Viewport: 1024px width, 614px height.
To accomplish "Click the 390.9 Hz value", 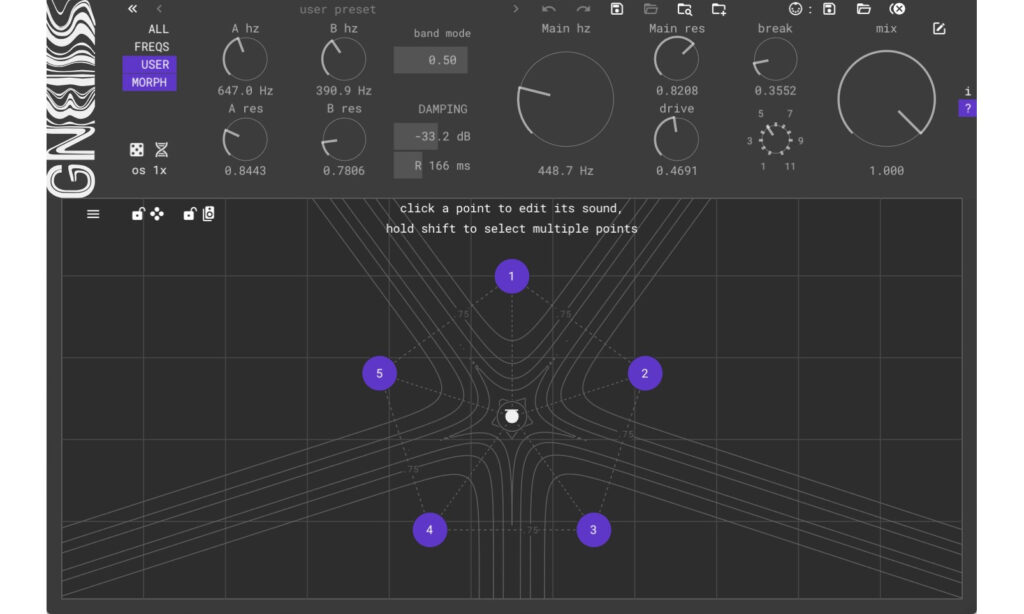I will click(344, 91).
